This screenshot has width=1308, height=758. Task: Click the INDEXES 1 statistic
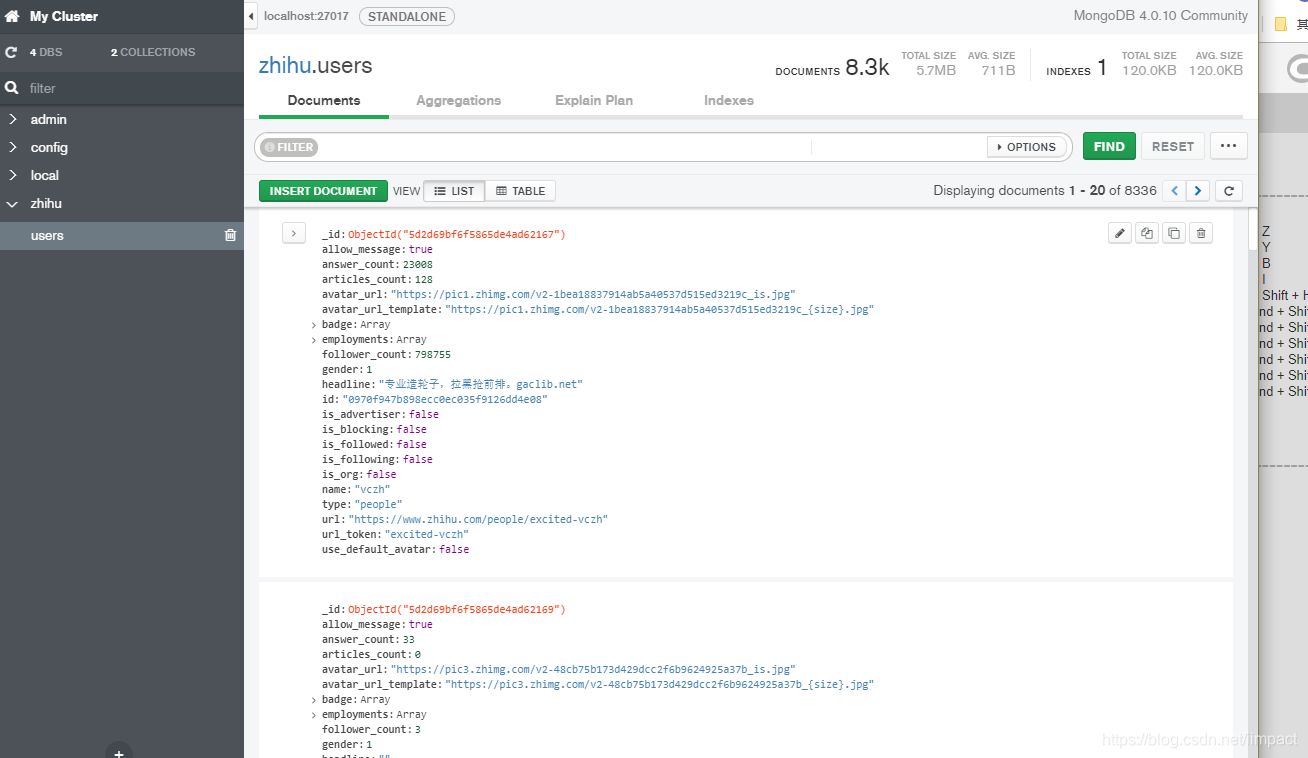click(x=1076, y=68)
